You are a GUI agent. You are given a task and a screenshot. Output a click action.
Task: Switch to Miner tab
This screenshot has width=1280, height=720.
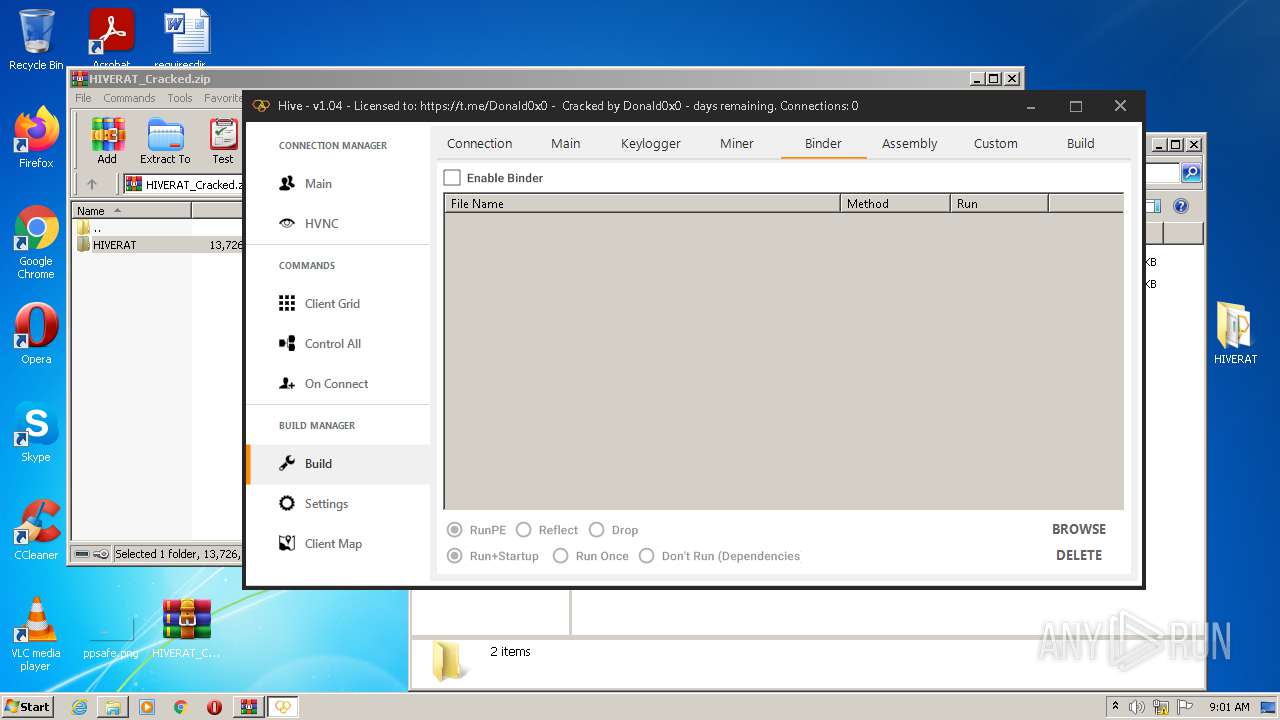pos(737,143)
